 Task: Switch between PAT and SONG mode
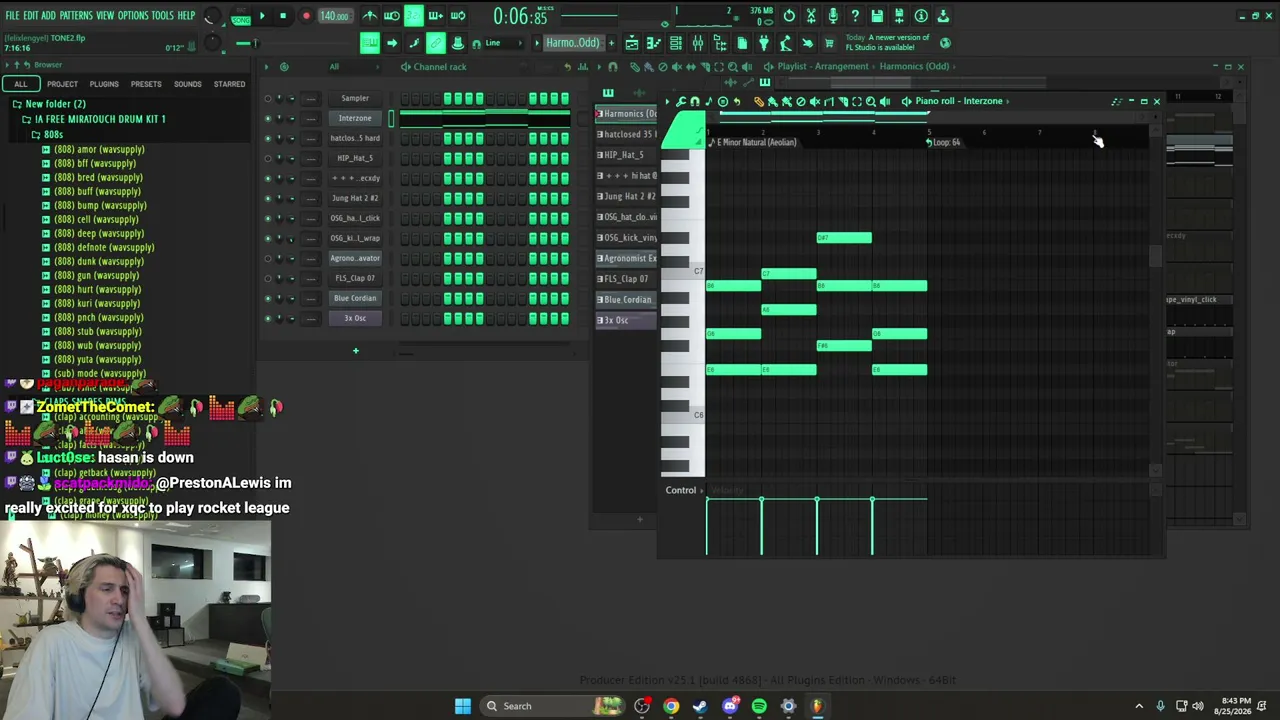pos(241,16)
